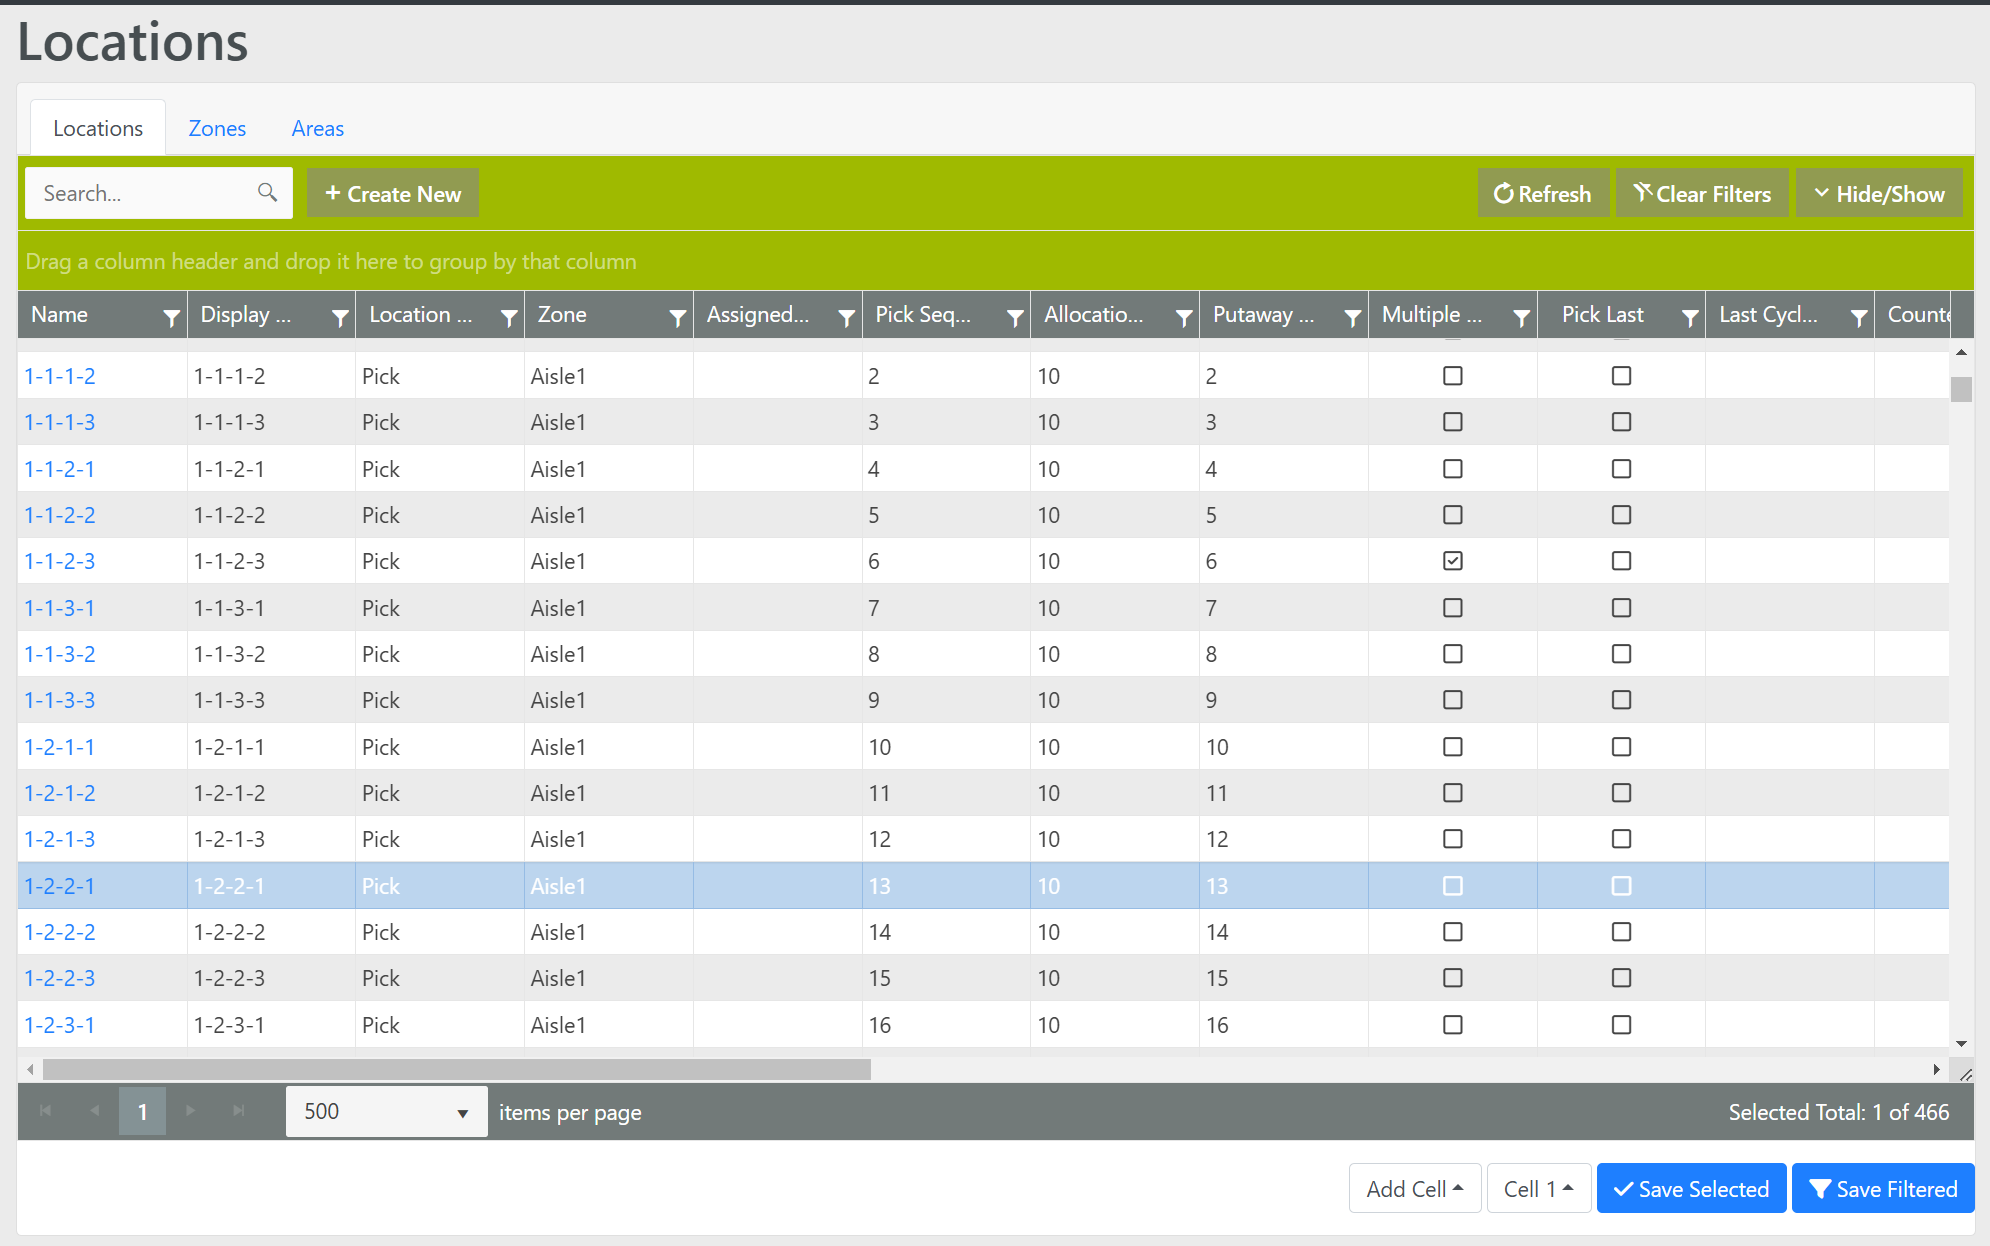Click the search magnifier icon
1990x1246 pixels.
pyautogui.click(x=267, y=192)
